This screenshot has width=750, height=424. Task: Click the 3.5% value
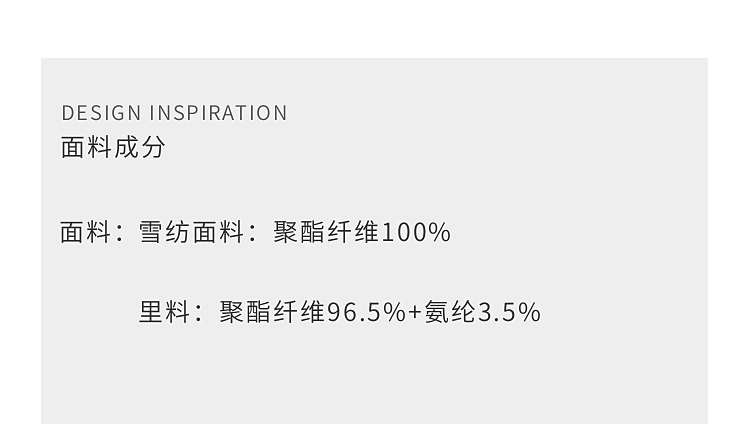[509, 312]
